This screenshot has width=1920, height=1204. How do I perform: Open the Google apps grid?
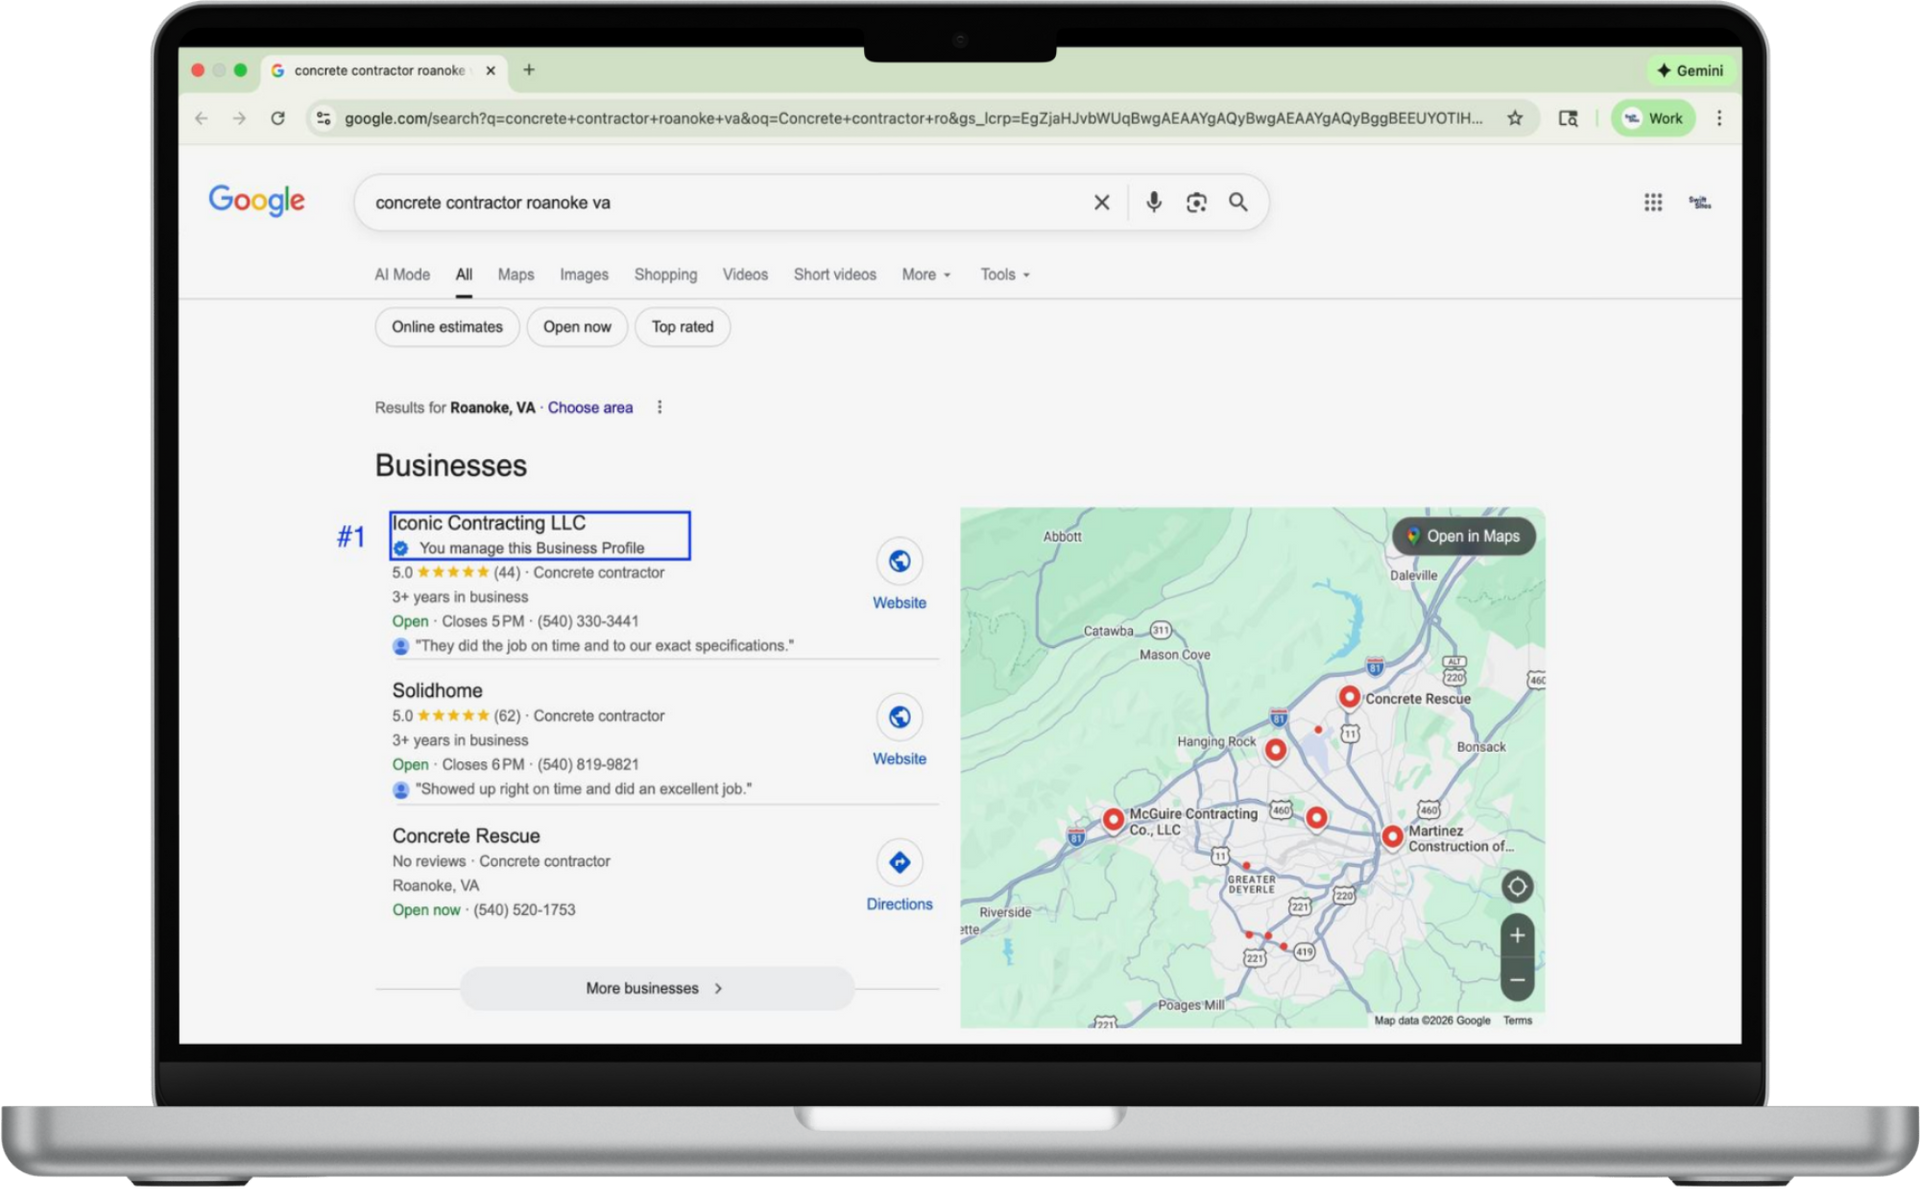1652,202
